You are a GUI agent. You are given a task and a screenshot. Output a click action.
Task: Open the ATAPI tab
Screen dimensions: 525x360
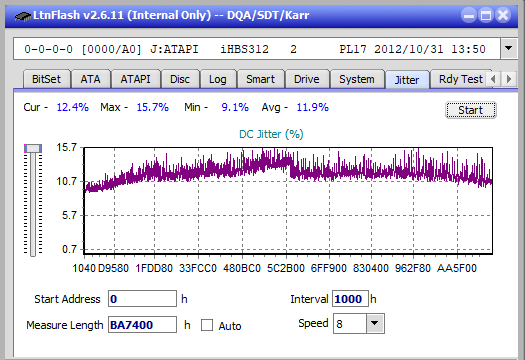coord(135,79)
